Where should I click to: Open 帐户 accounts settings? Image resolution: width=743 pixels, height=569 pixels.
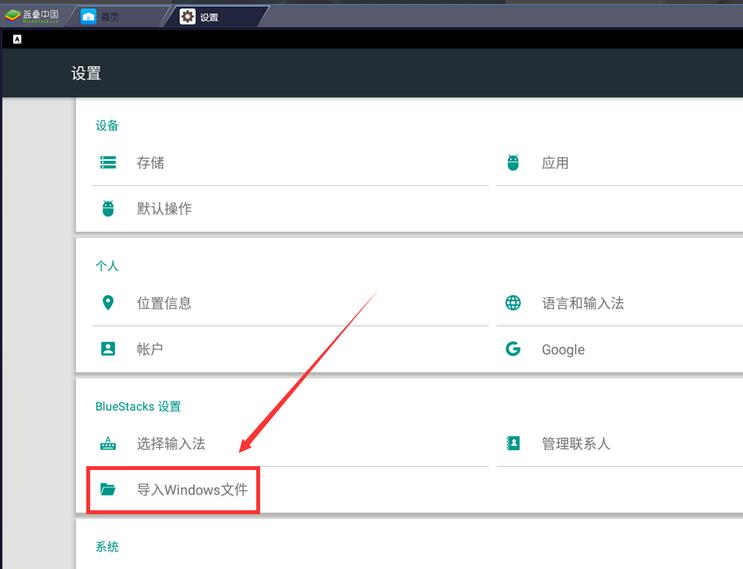tap(290, 349)
